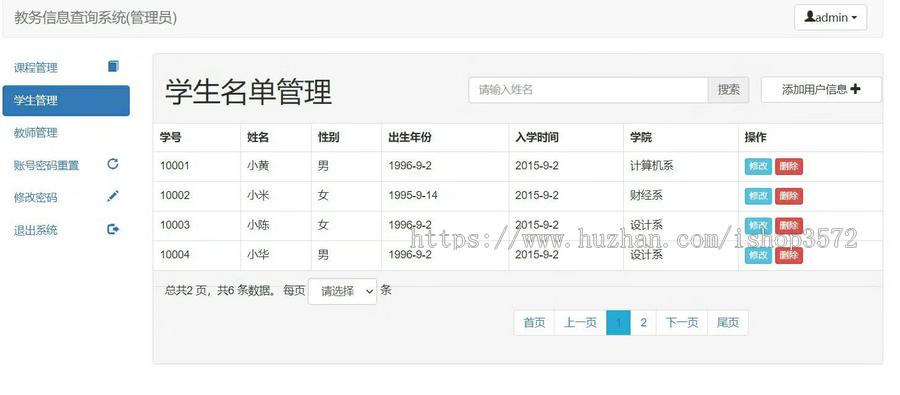Viewport: 900px width, 395px height.
Task: Click the name 小陈
Action: click(x=258, y=225)
